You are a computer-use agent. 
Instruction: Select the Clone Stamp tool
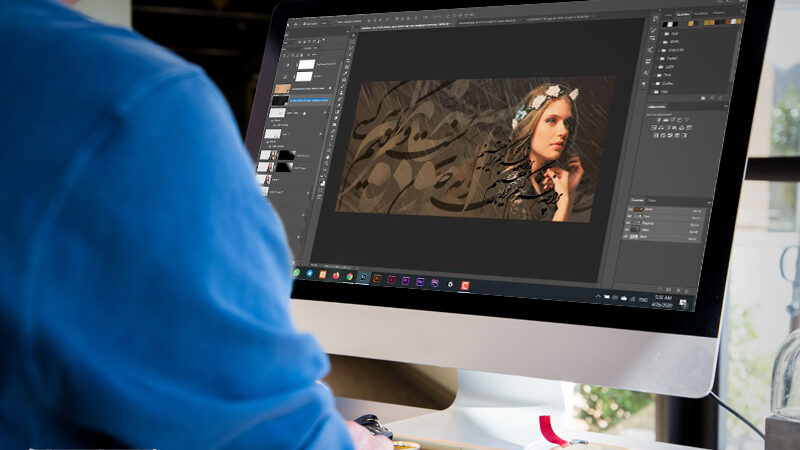341,93
